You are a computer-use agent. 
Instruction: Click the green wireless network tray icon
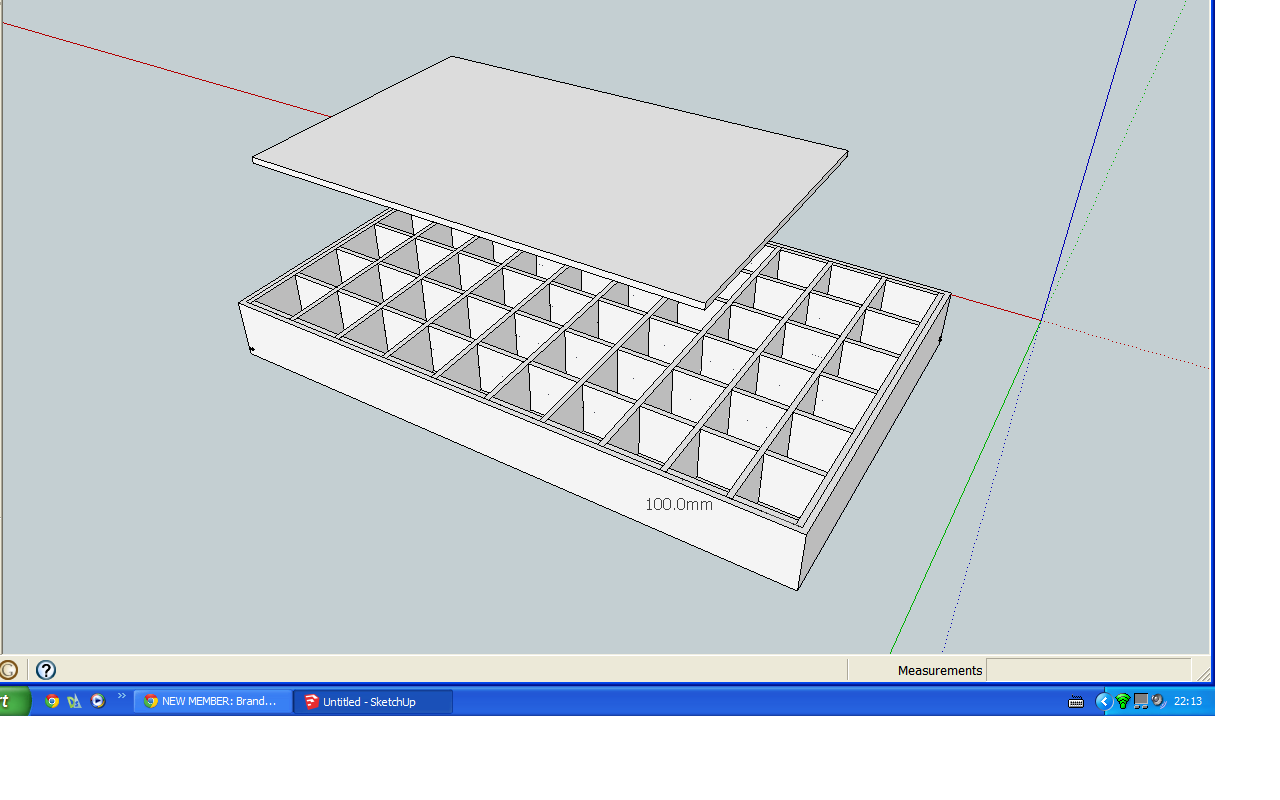tap(1122, 701)
